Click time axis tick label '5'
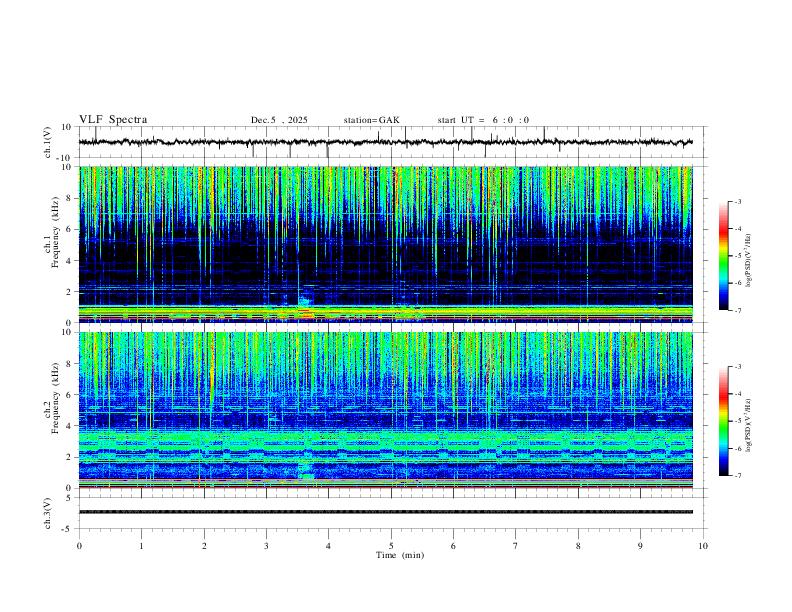792x612 pixels. (391, 546)
